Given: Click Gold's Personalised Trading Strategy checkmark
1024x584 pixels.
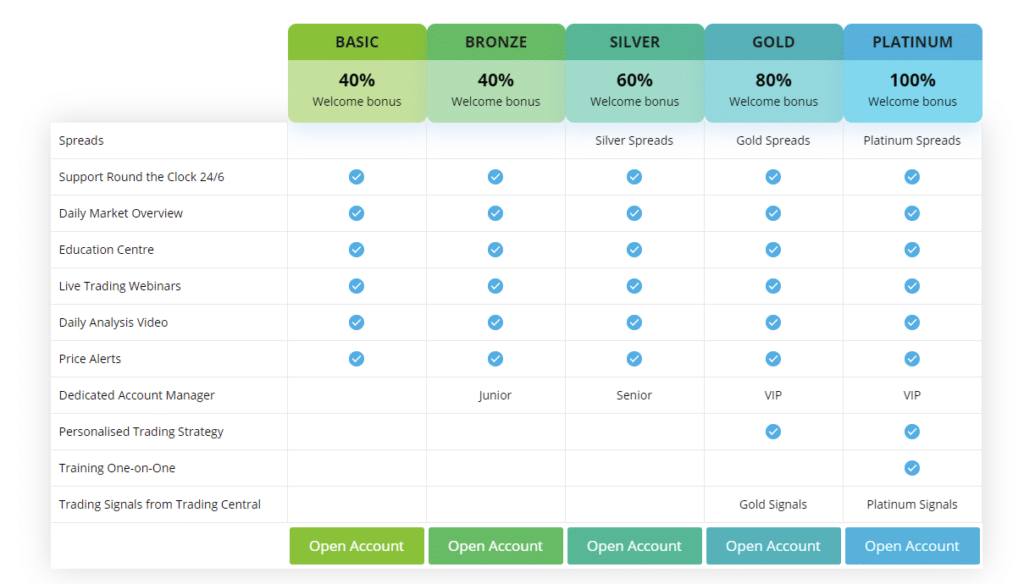Looking at the screenshot, I should (x=773, y=431).
